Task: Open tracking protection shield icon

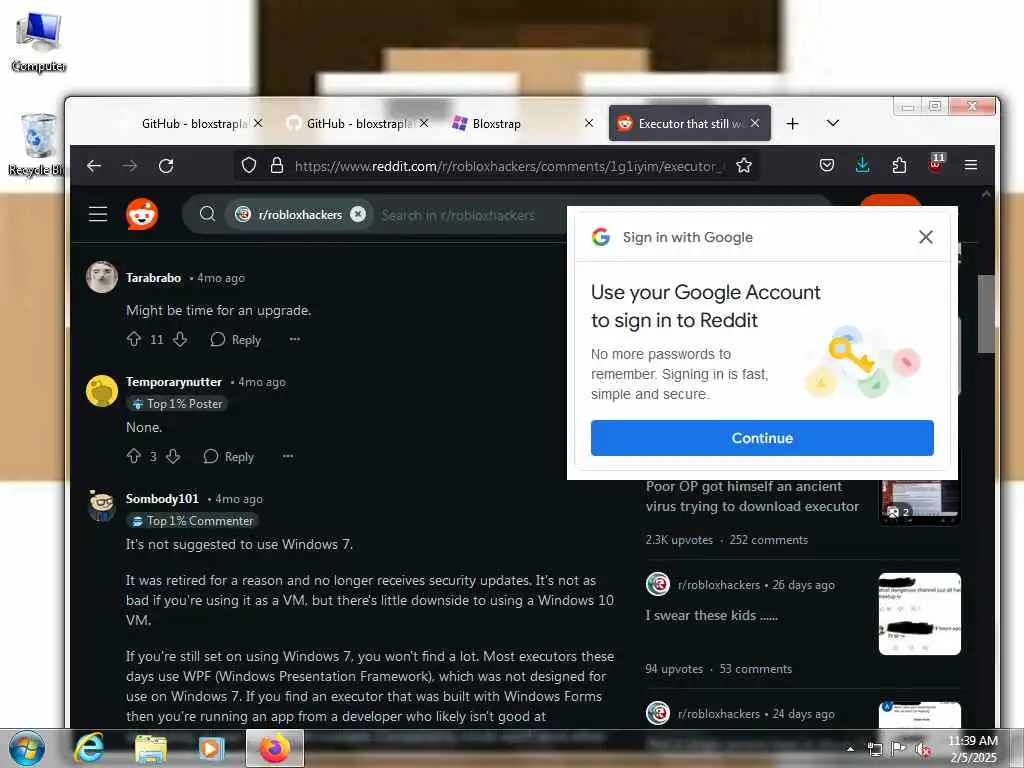Action: coord(249,166)
